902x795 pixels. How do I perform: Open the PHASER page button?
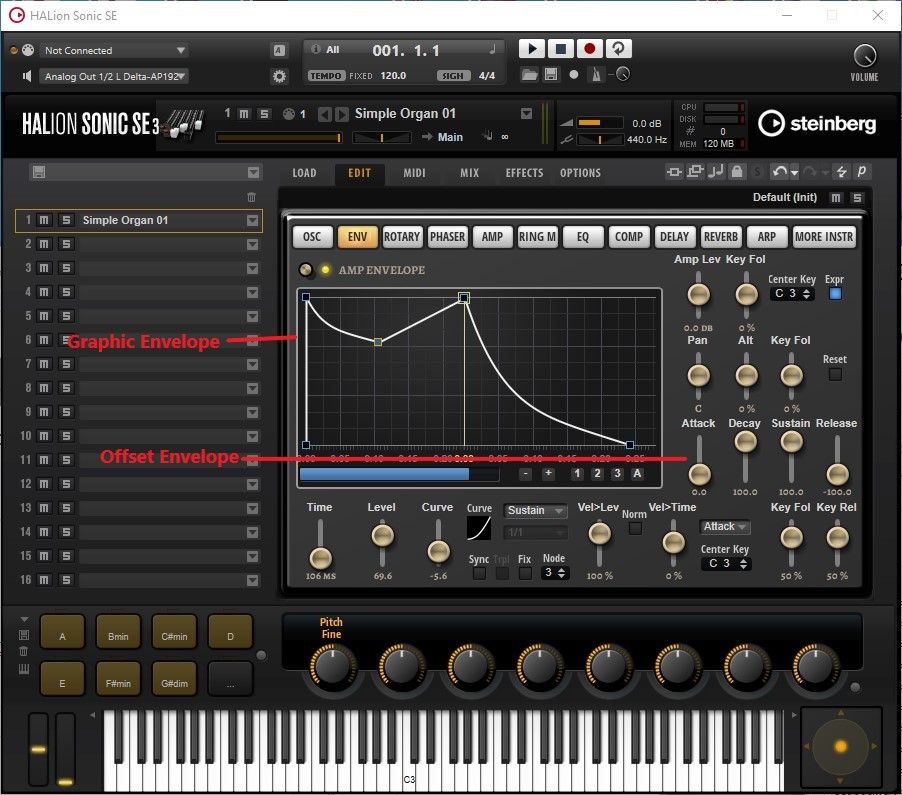(x=447, y=236)
